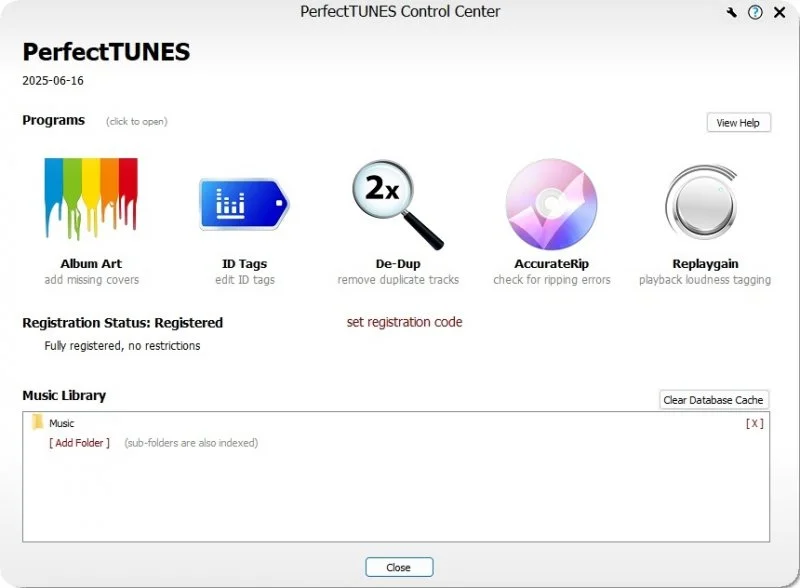Click the 'De-Dup' program label
This screenshot has height=588, width=800.
398,264
